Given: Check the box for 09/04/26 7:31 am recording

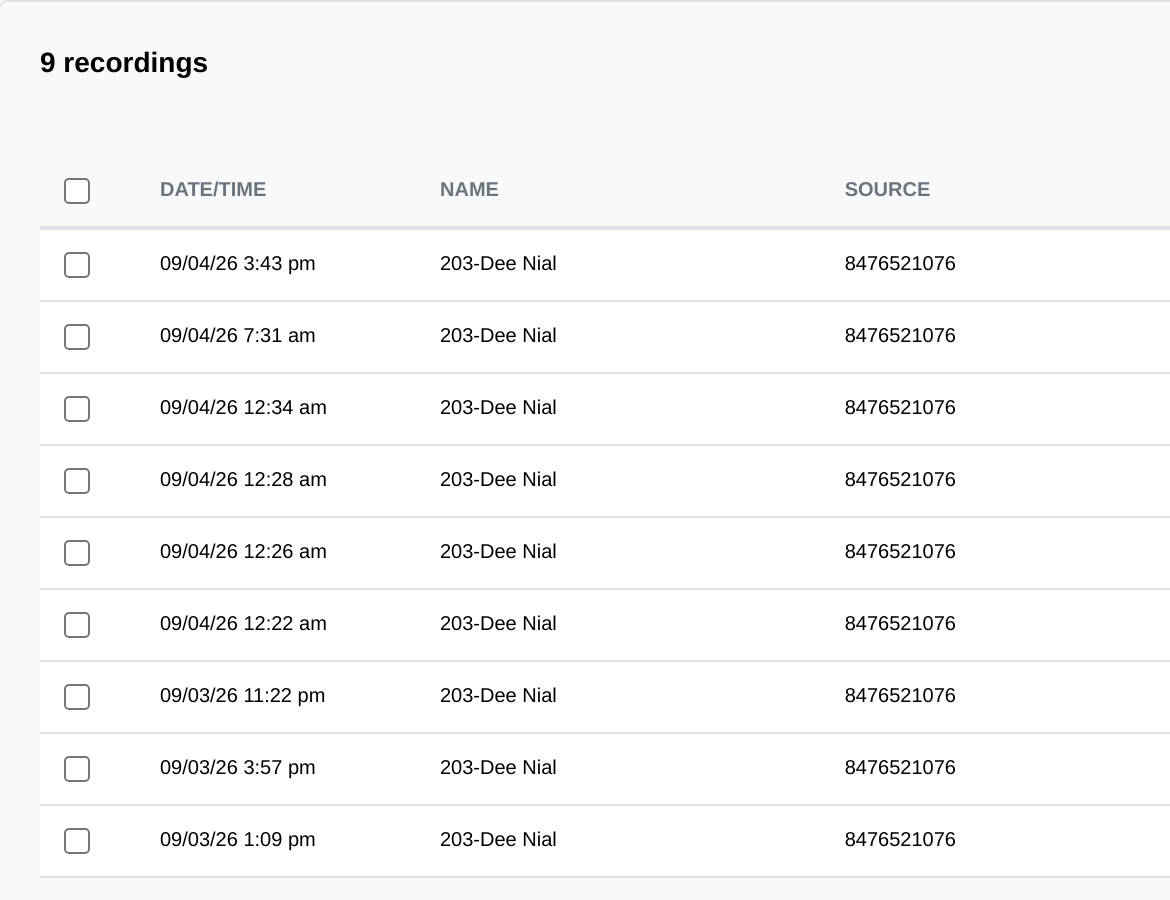Looking at the screenshot, I should pos(77,337).
